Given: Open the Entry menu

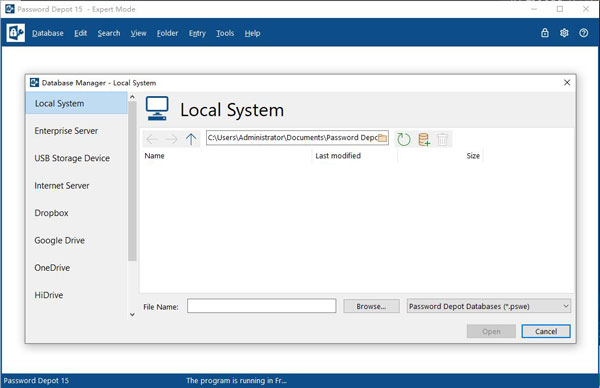Looking at the screenshot, I should 197,33.
